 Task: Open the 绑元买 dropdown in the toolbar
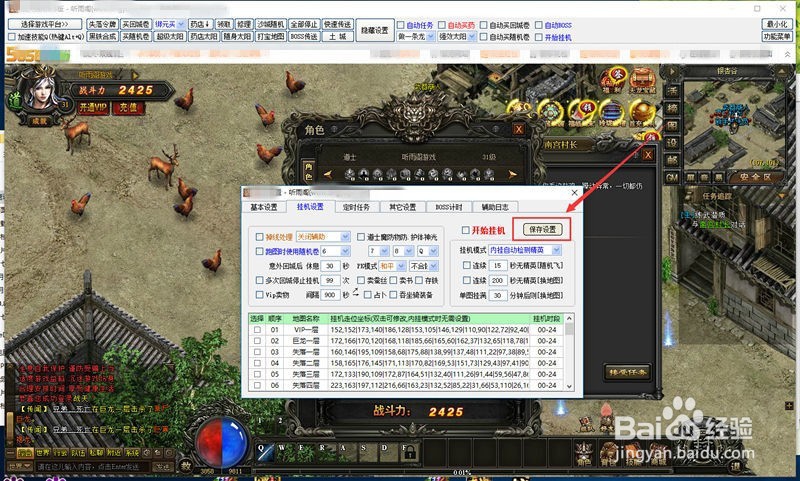(169, 24)
